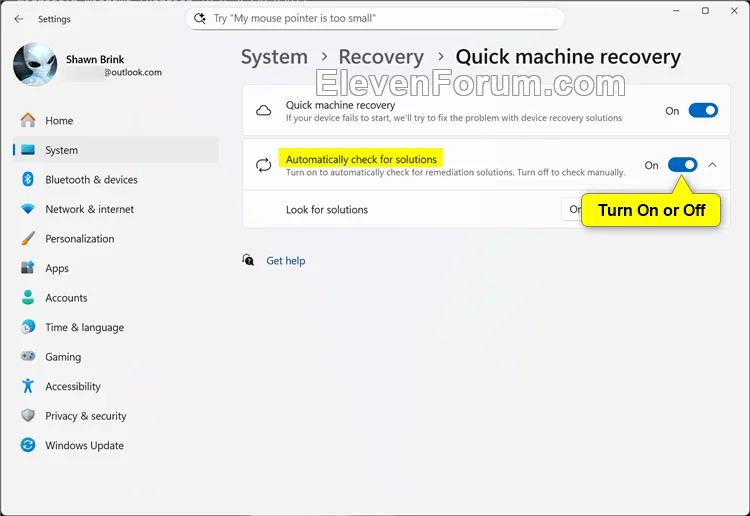The image size is (750, 516).
Task: Toggle Automatically check for solutions switch
Action: [683, 165]
